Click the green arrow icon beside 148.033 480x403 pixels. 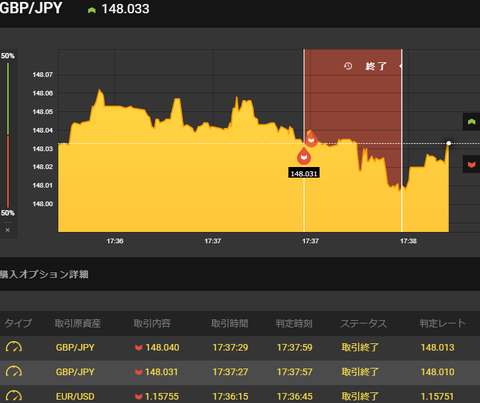point(92,10)
